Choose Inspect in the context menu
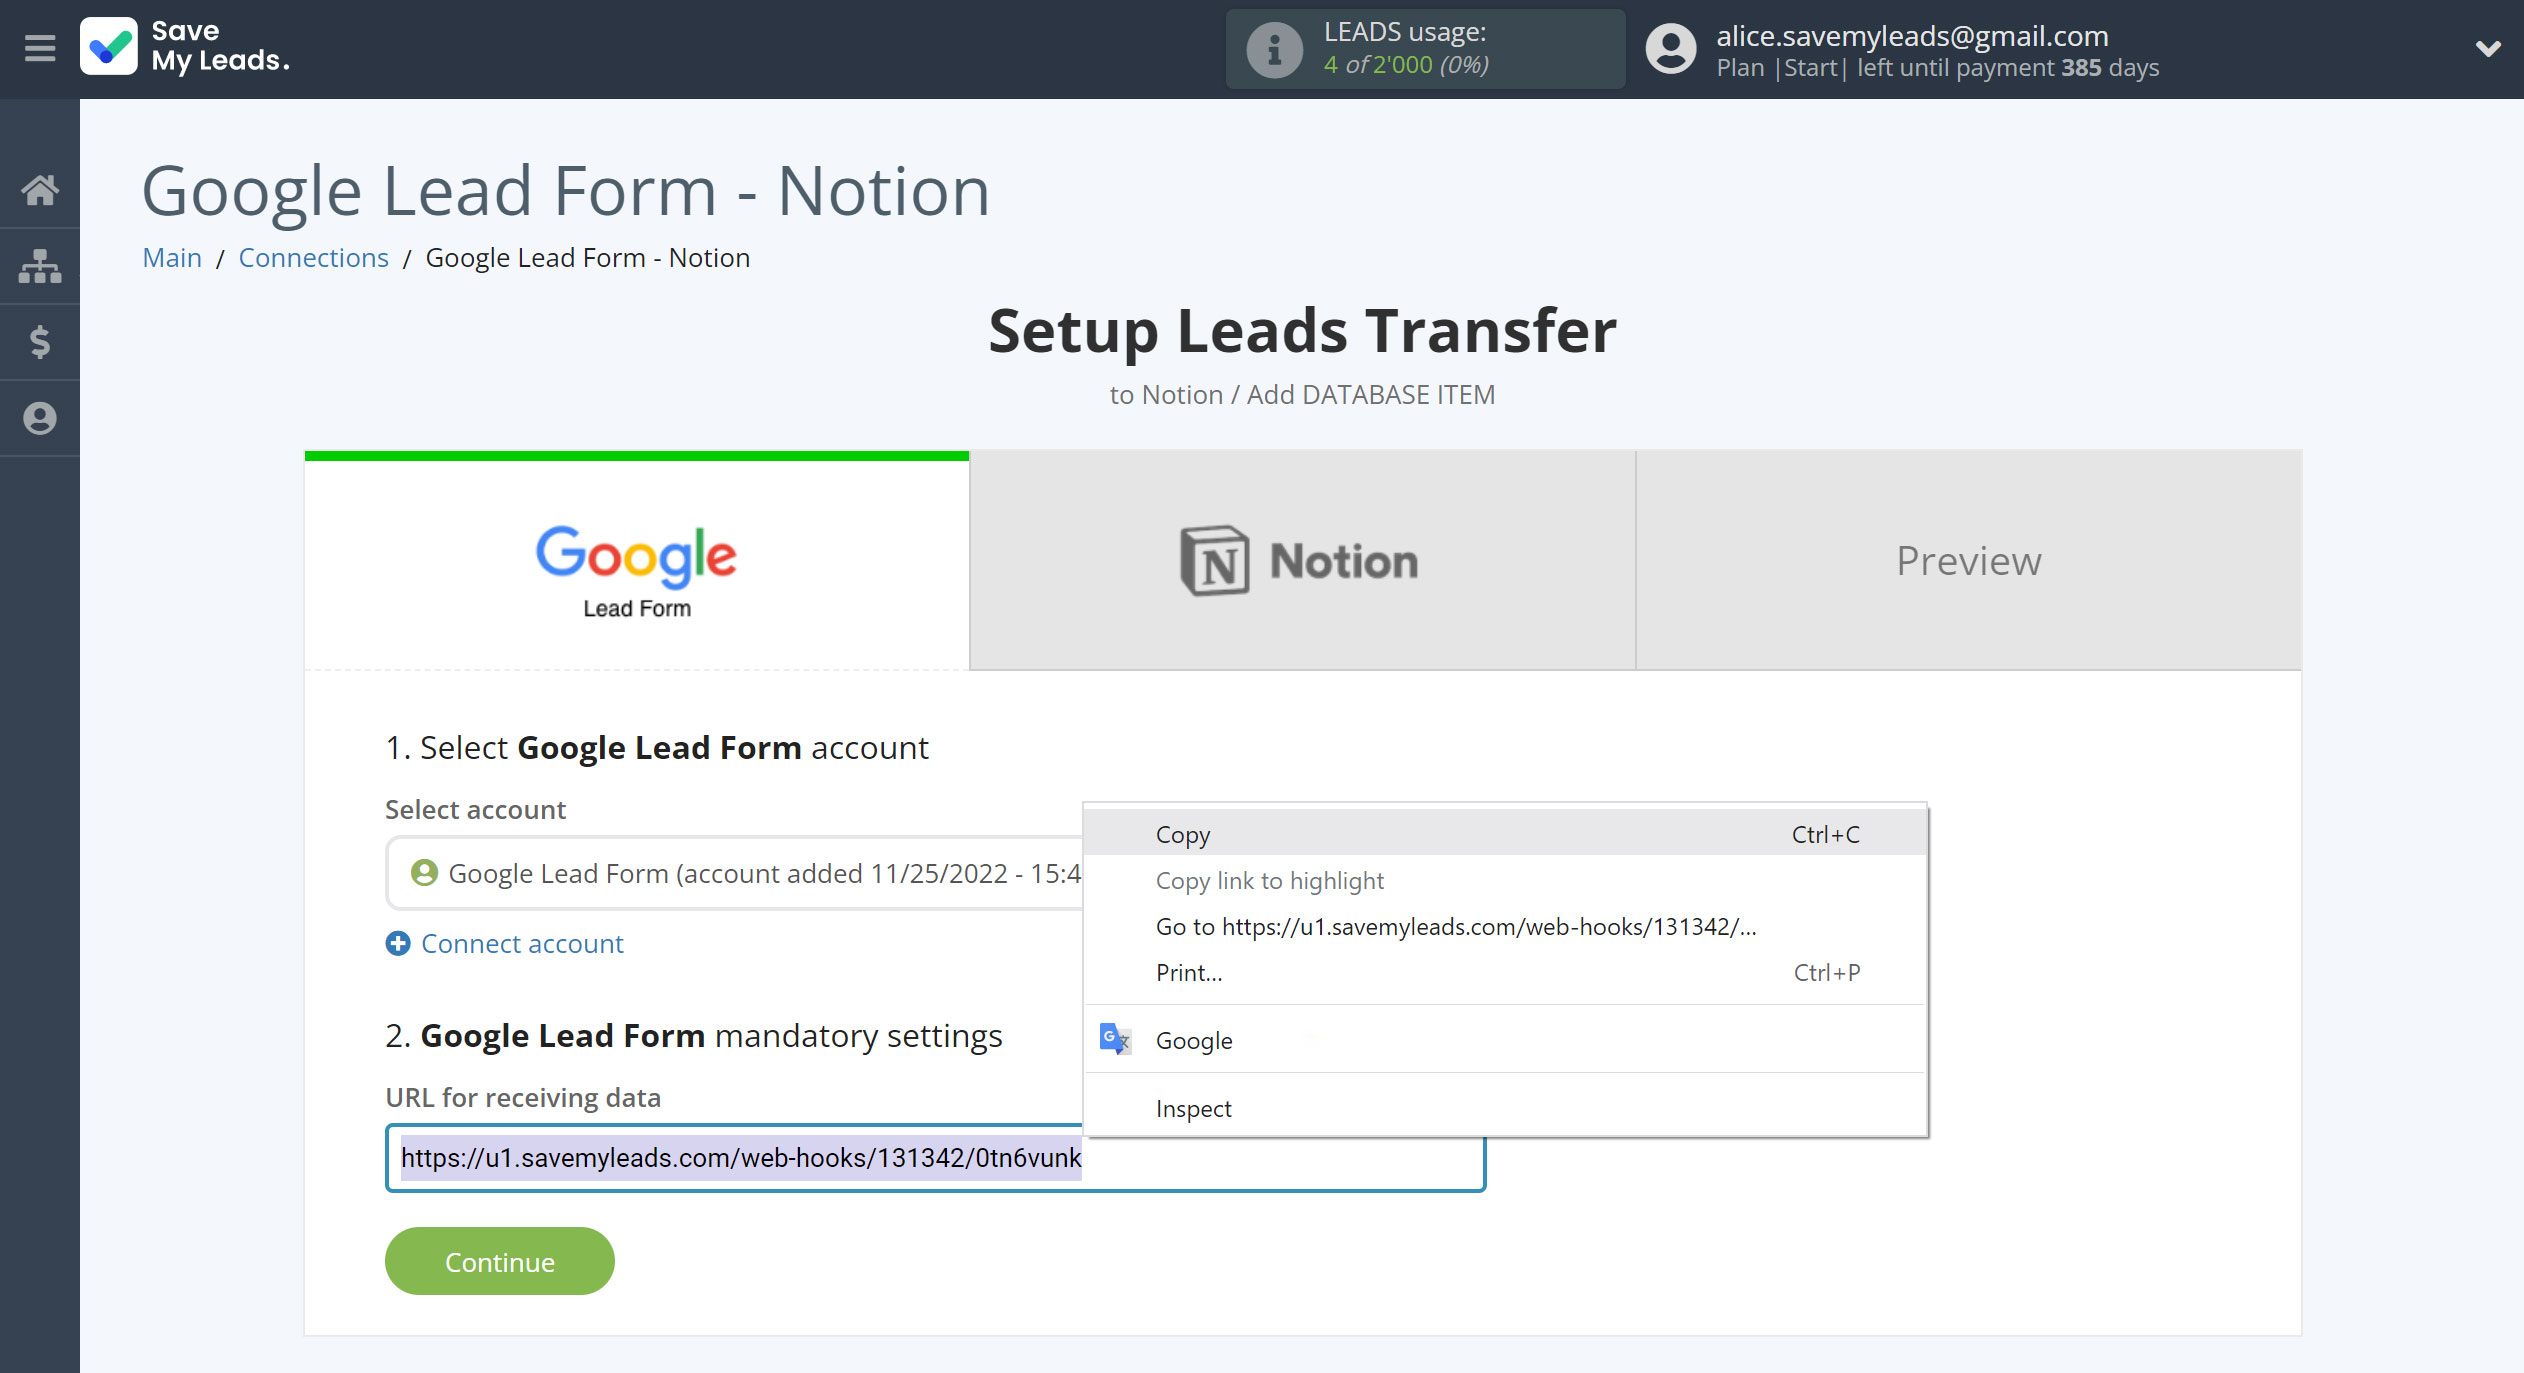The image size is (2524, 1373). coord(1505,1108)
